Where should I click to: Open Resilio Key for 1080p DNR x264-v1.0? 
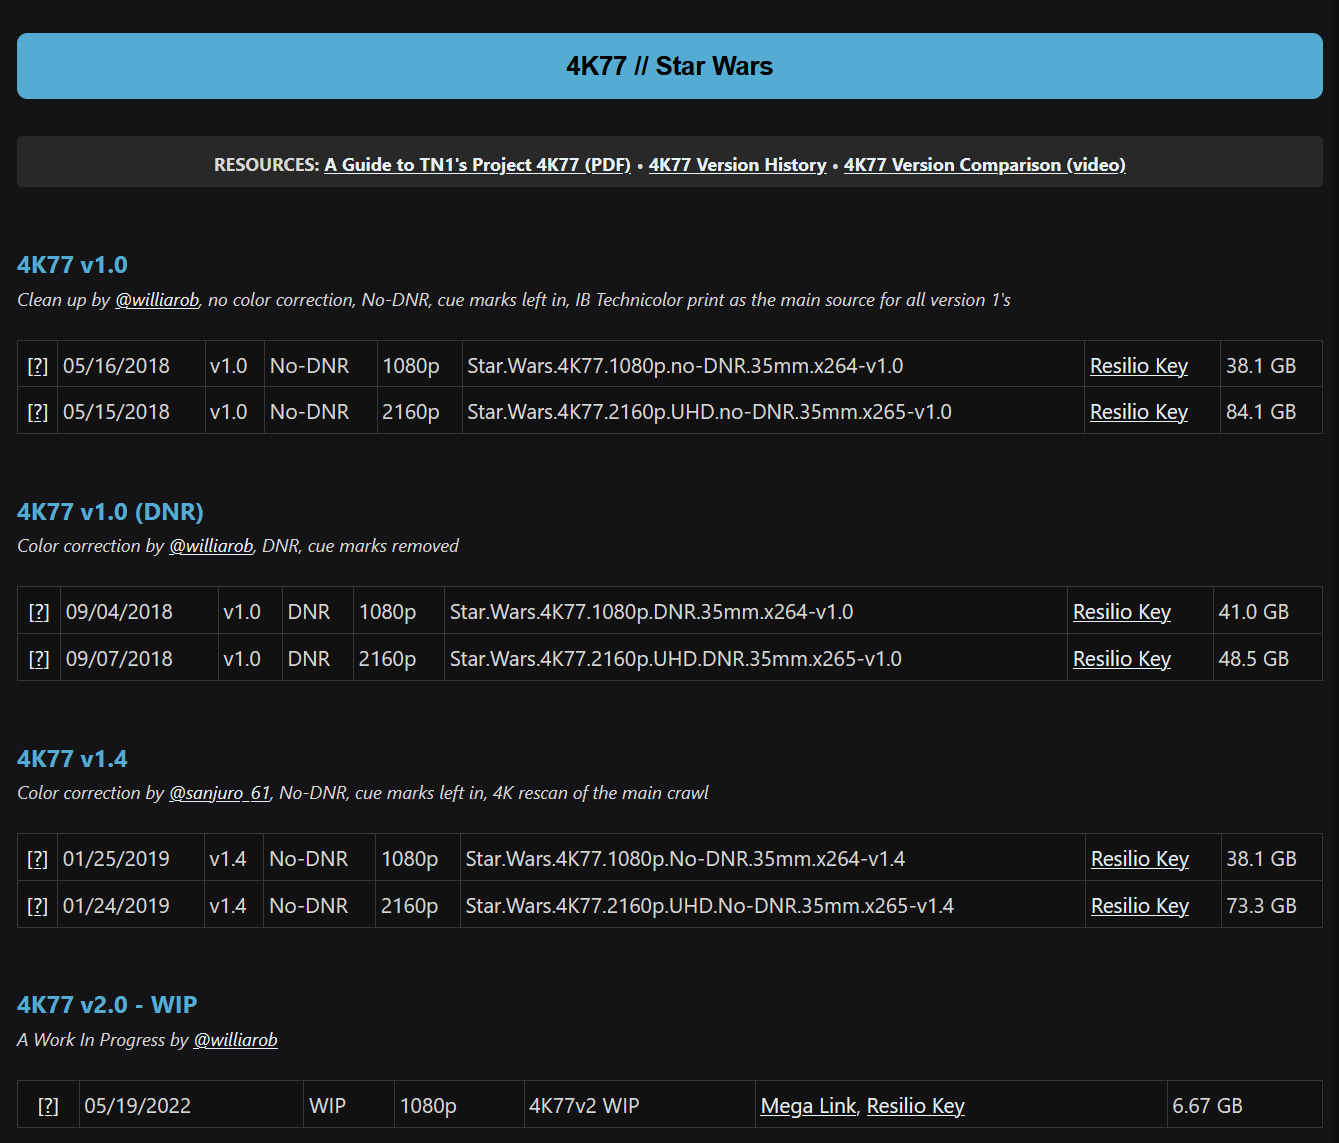[x=1122, y=612]
